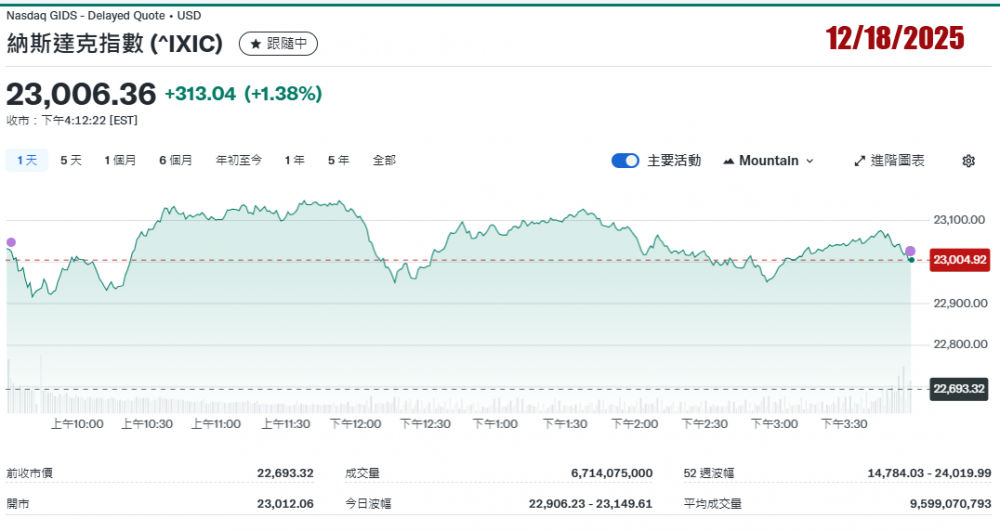Image resolution: width=1000 pixels, height=531 pixels.
Task: Click purple event marker at chart right edge
Action: coord(910,250)
